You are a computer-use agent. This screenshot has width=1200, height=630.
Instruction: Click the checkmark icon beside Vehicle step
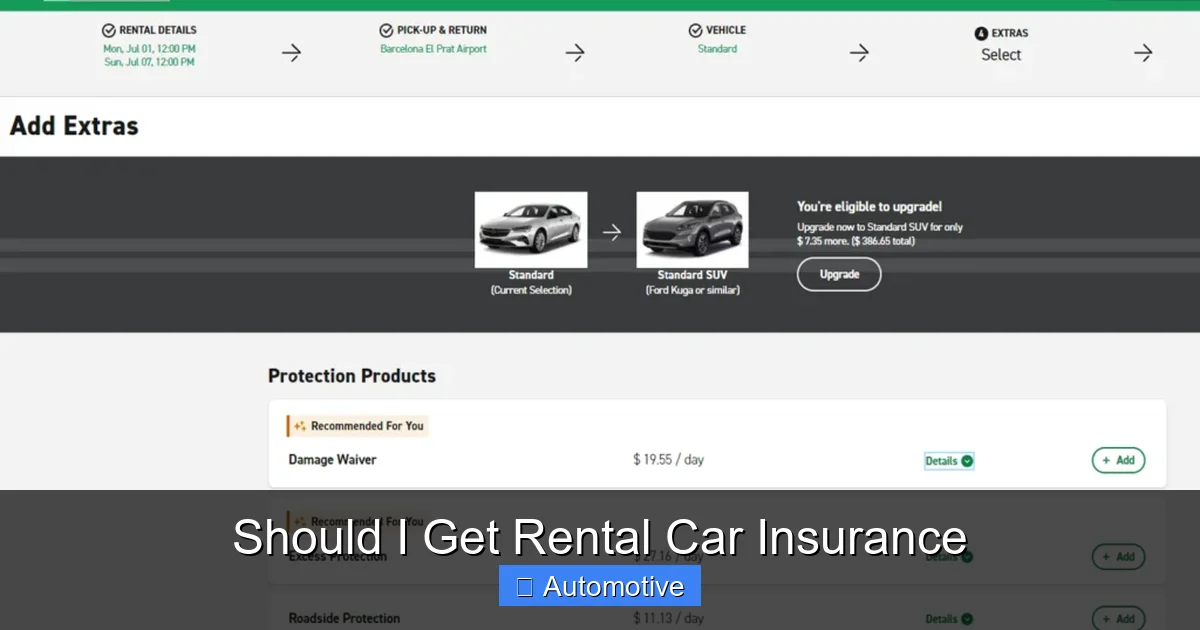(696, 31)
